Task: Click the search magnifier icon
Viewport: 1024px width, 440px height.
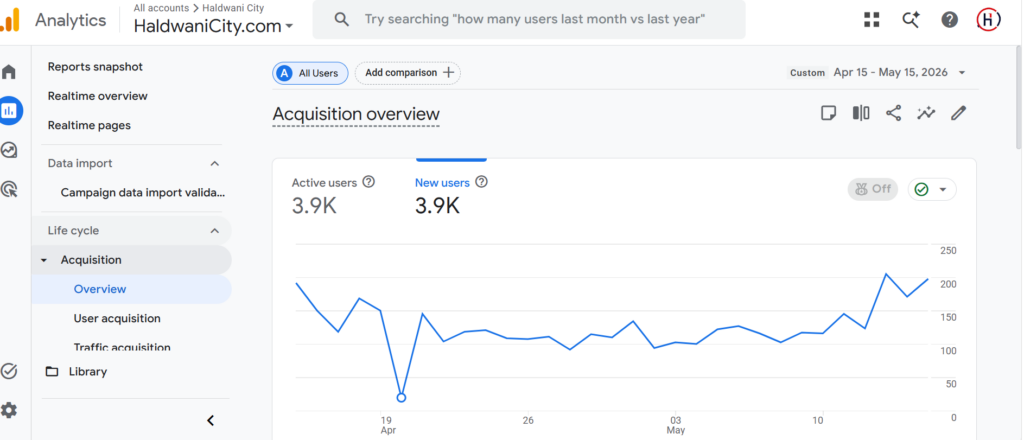Action: pos(341,19)
